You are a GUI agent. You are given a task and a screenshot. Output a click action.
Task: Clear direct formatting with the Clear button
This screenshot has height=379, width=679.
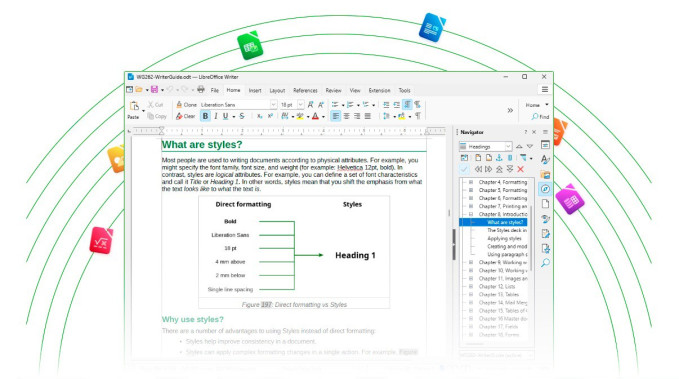pyautogui.click(x=185, y=116)
